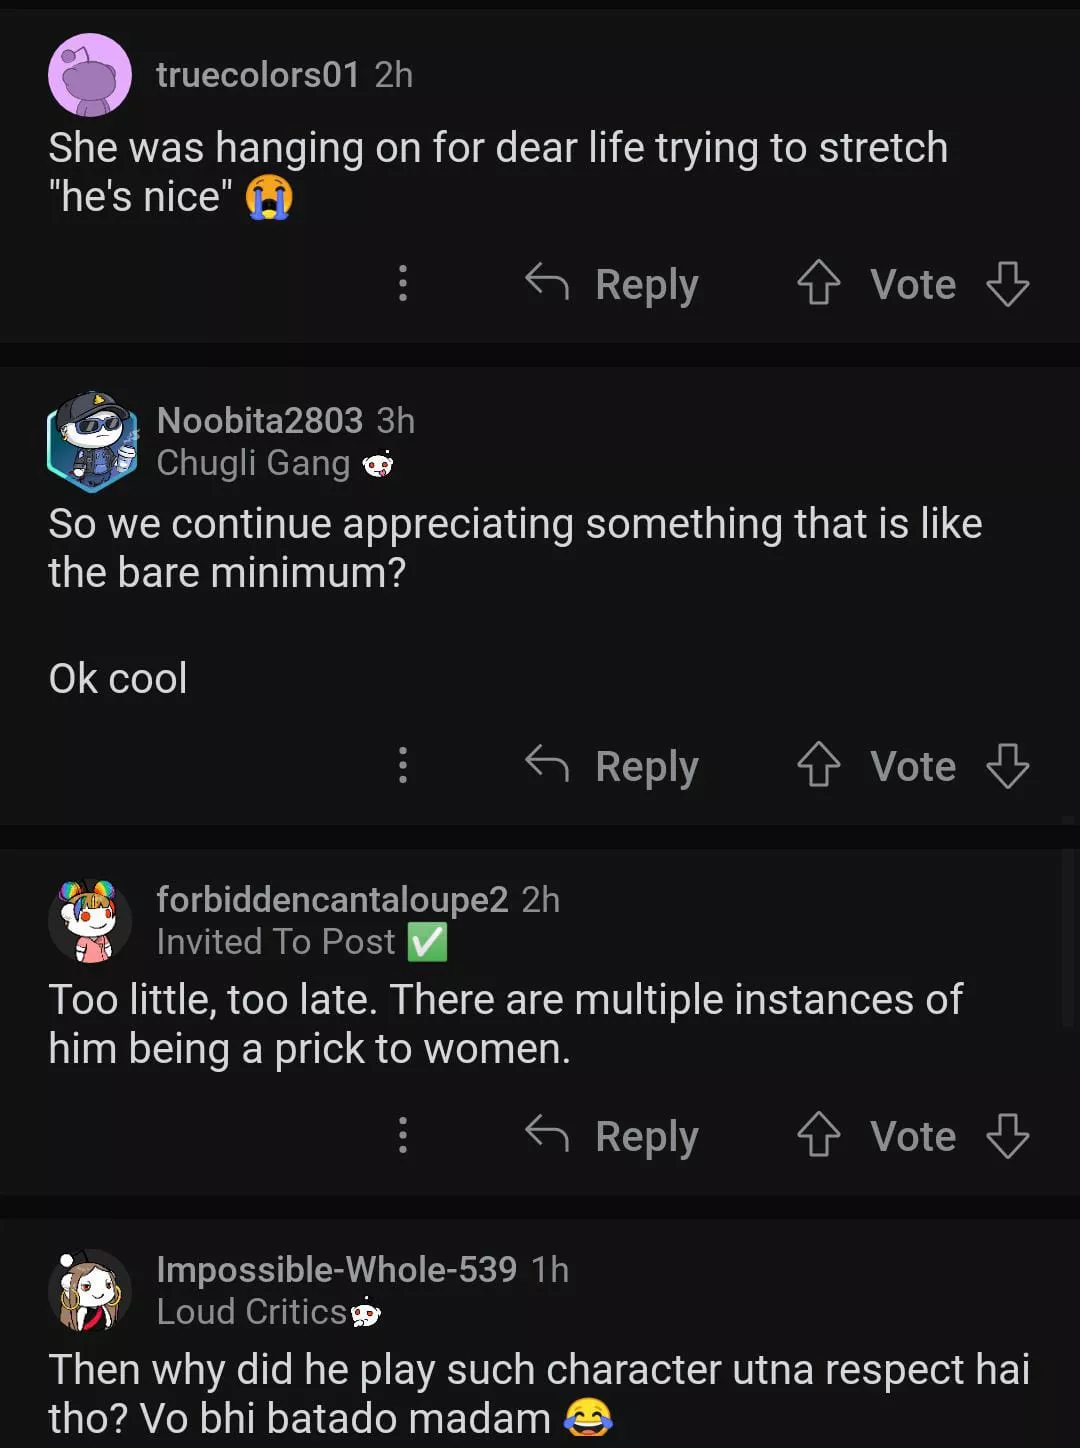Viewport: 1080px width, 1448px height.
Task: Downvote forbiddencantaloupe2's comment
Action: coord(1007,1135)
